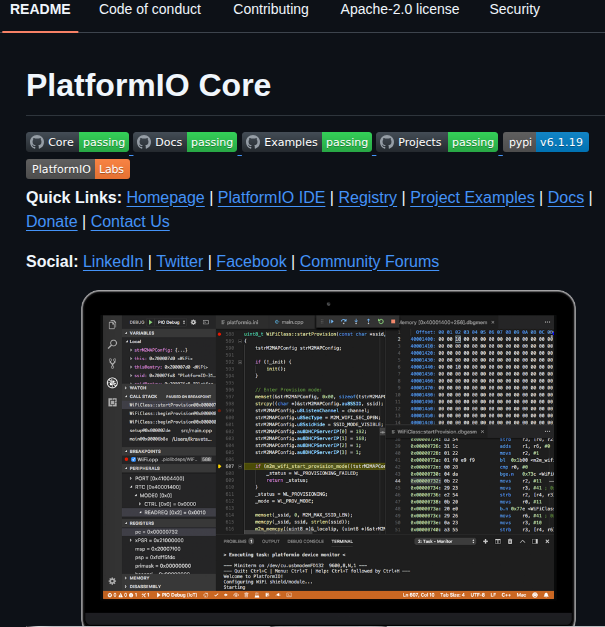Visit the Registry link
Viewport: 605px width, 627px height.
[367, 198]
